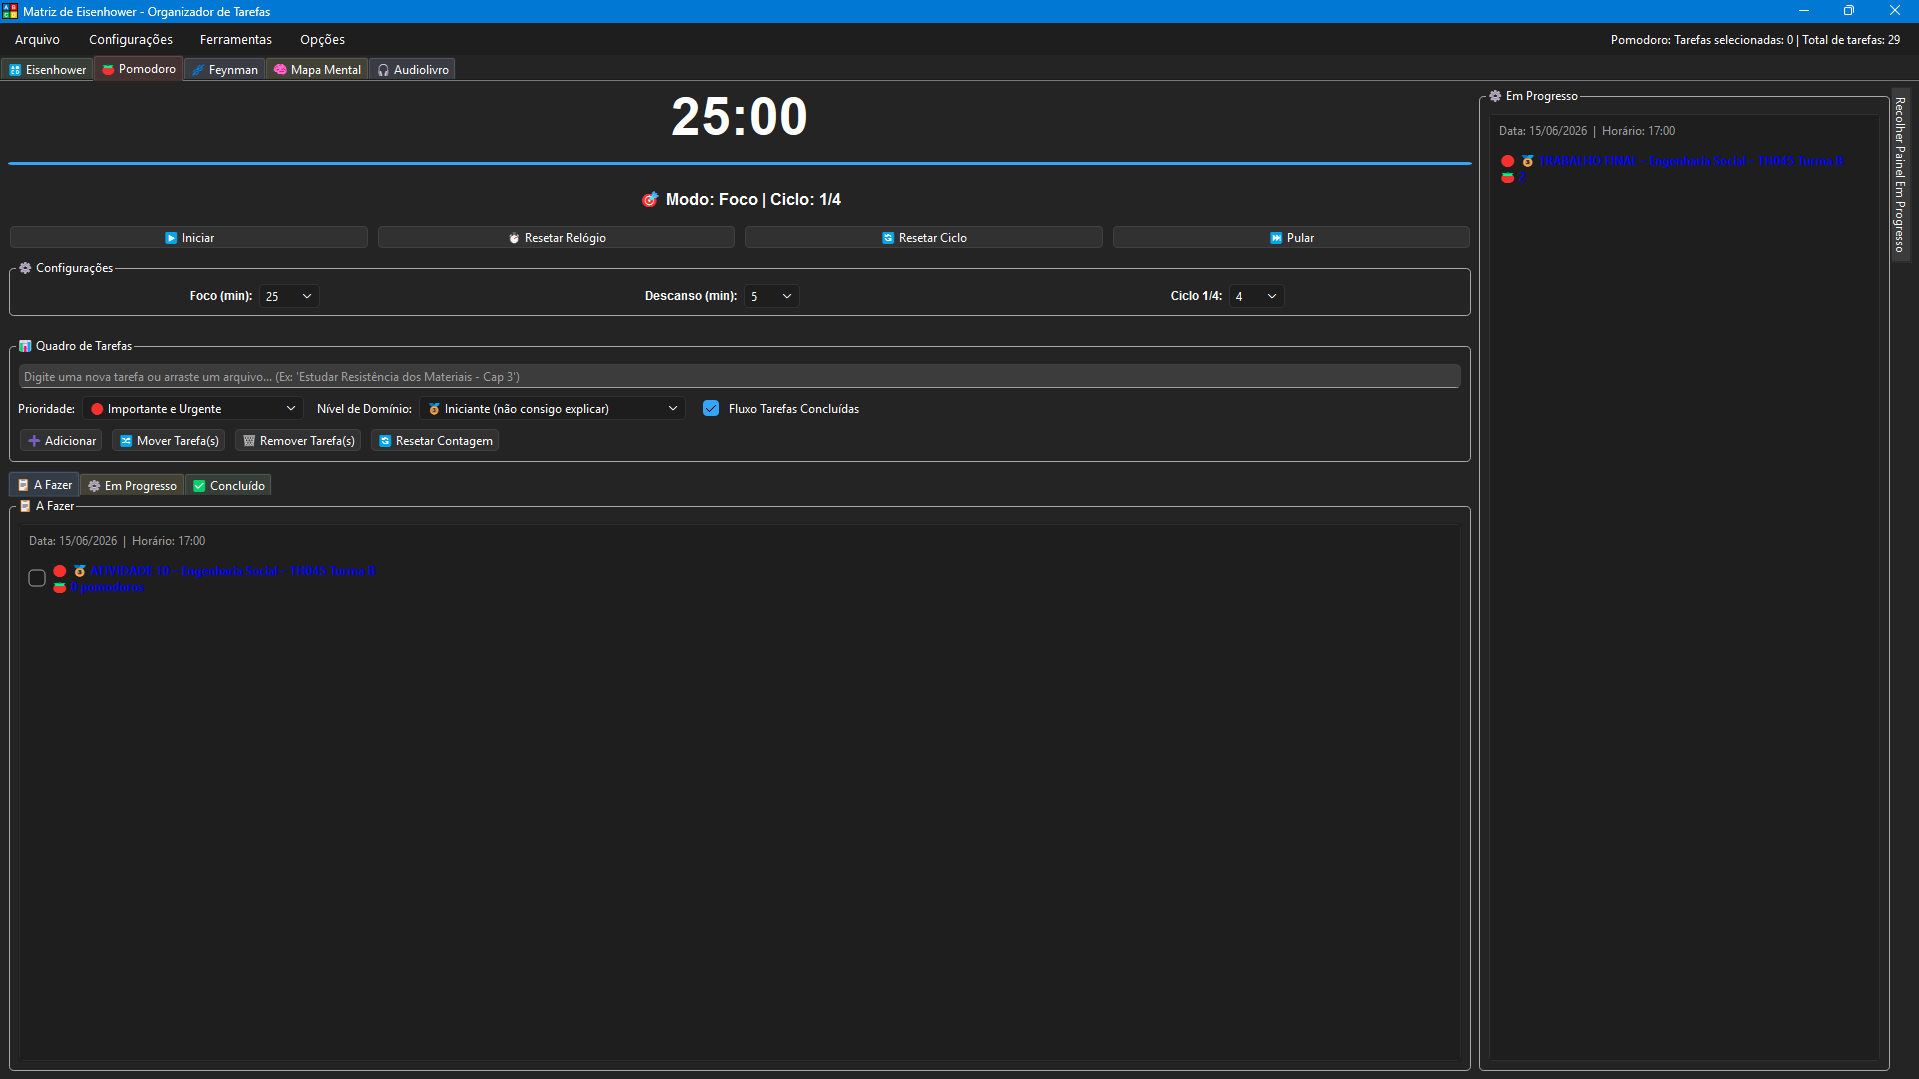Uncheck Fluxo Tarefas Concluídas checkbox
This screenshot has height=1079, width=1919.
click(x=711, y=408)
